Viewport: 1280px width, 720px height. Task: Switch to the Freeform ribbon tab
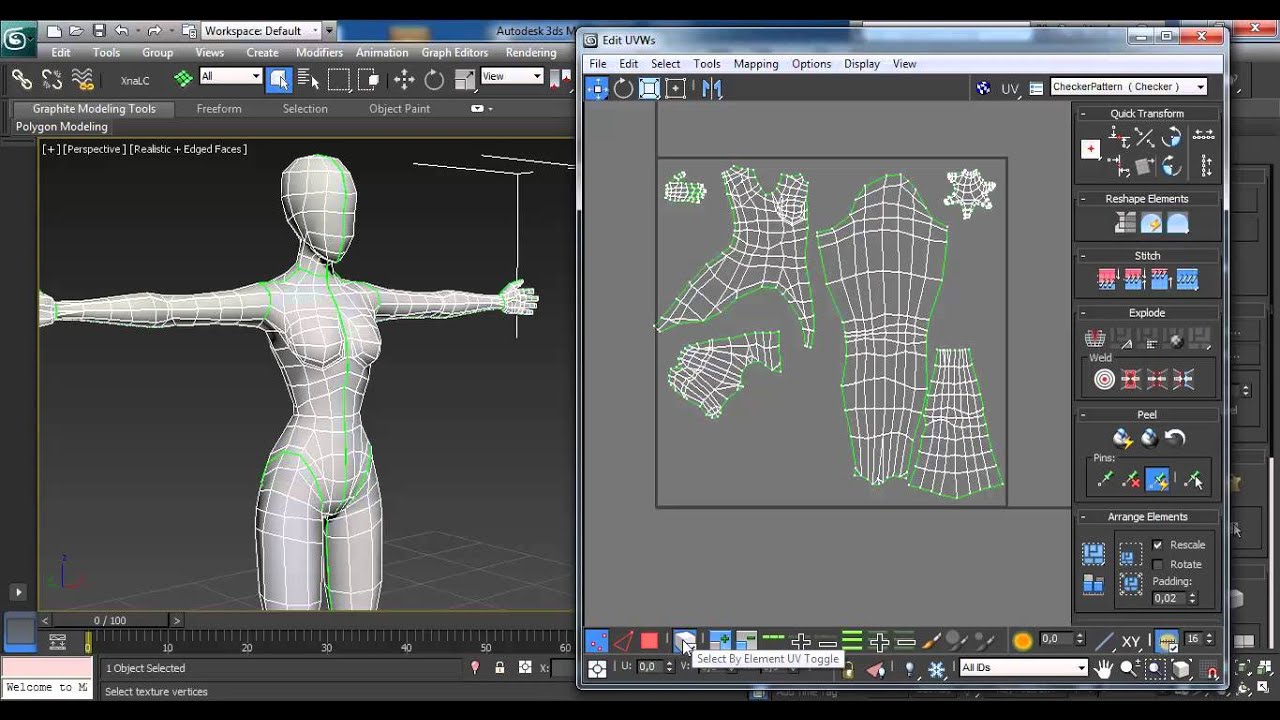point(219,108)
